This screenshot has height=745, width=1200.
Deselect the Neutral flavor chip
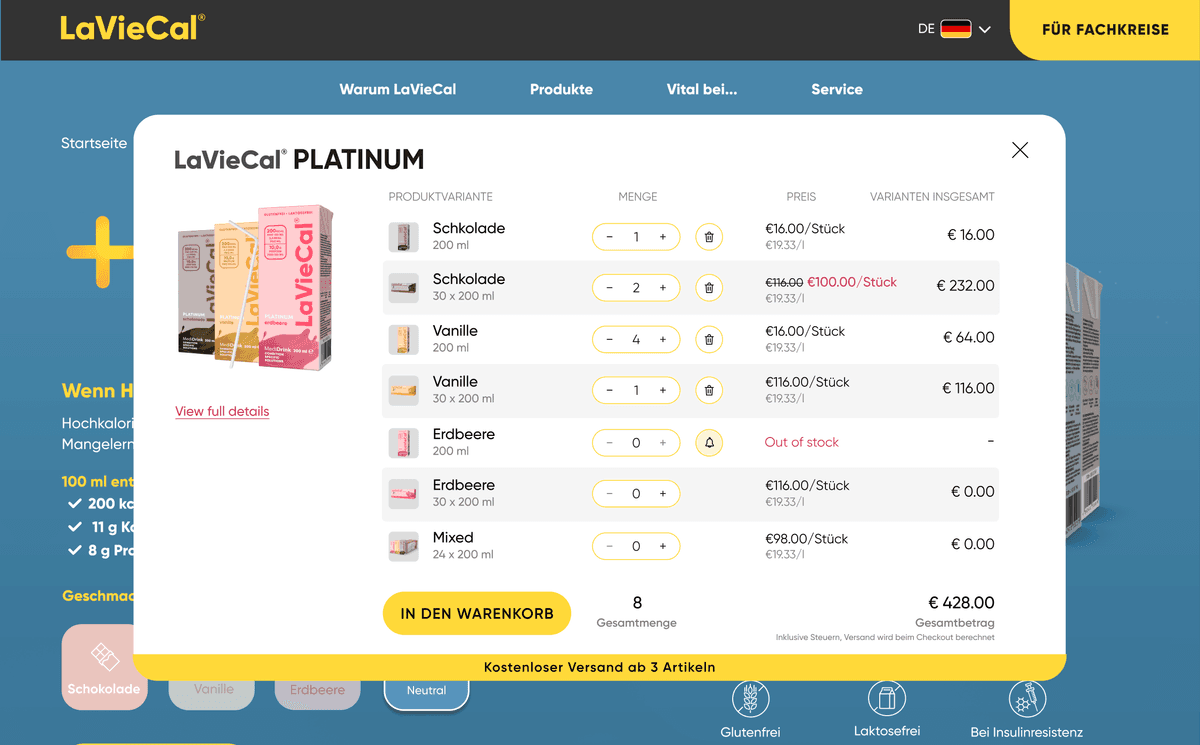click(x=426, y=689)
